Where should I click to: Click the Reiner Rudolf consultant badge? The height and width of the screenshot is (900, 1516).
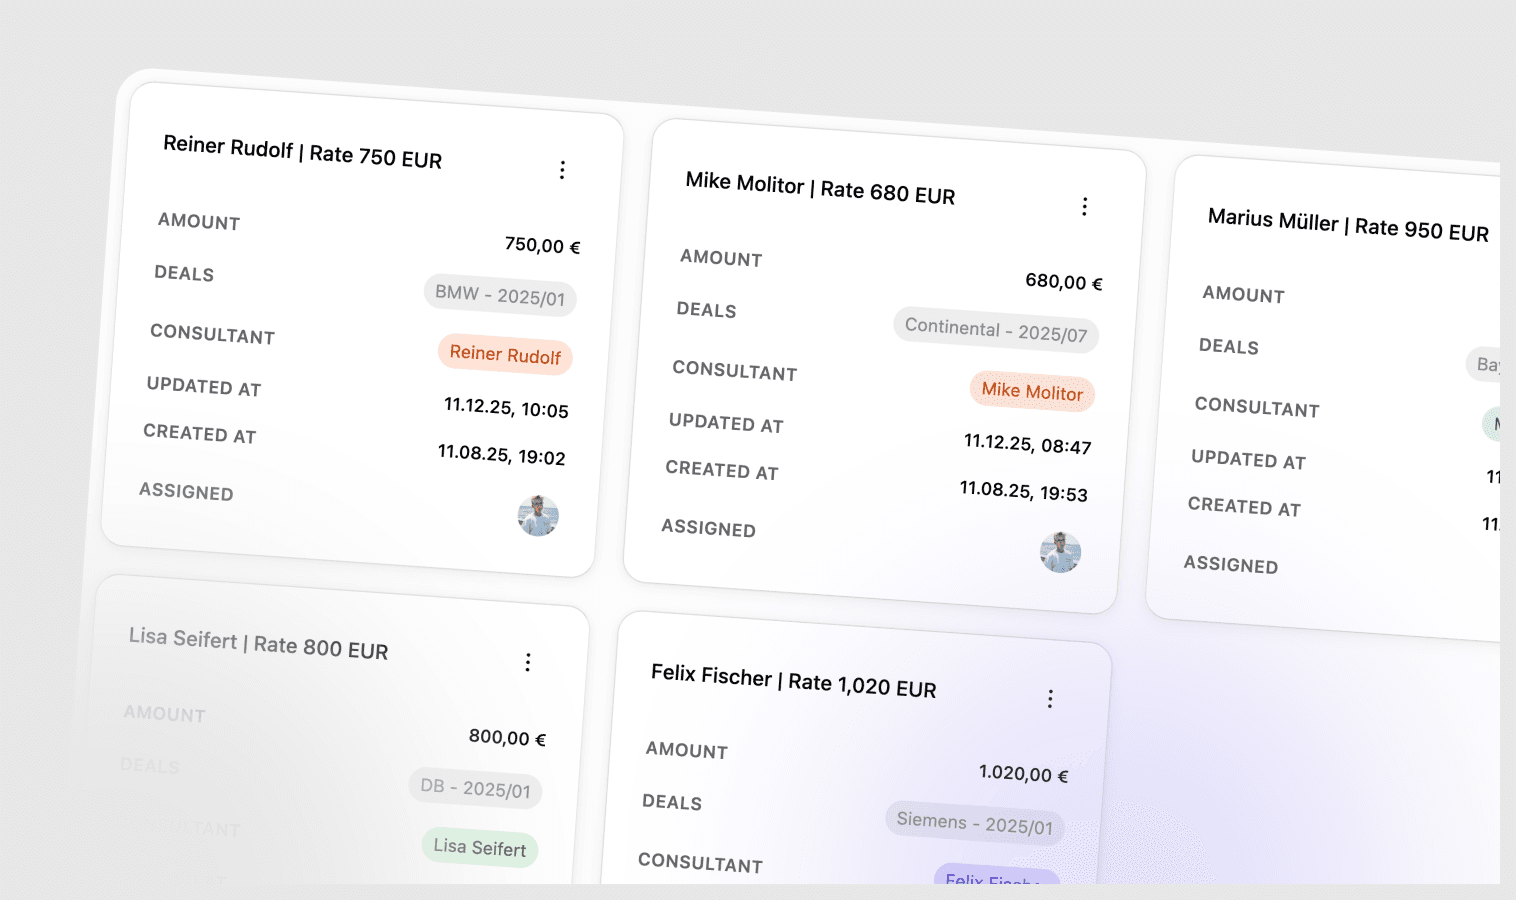[x=505, y=354]
